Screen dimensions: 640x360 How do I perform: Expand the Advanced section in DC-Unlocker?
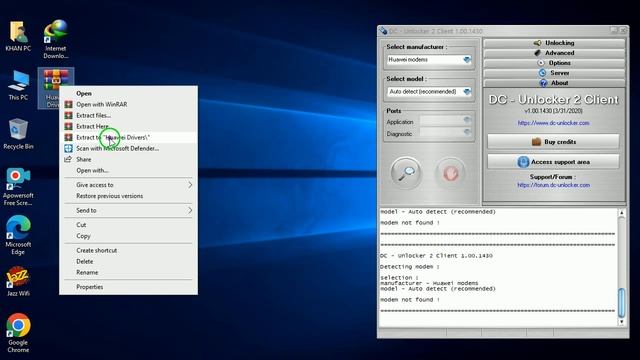[x=554, y=53]
